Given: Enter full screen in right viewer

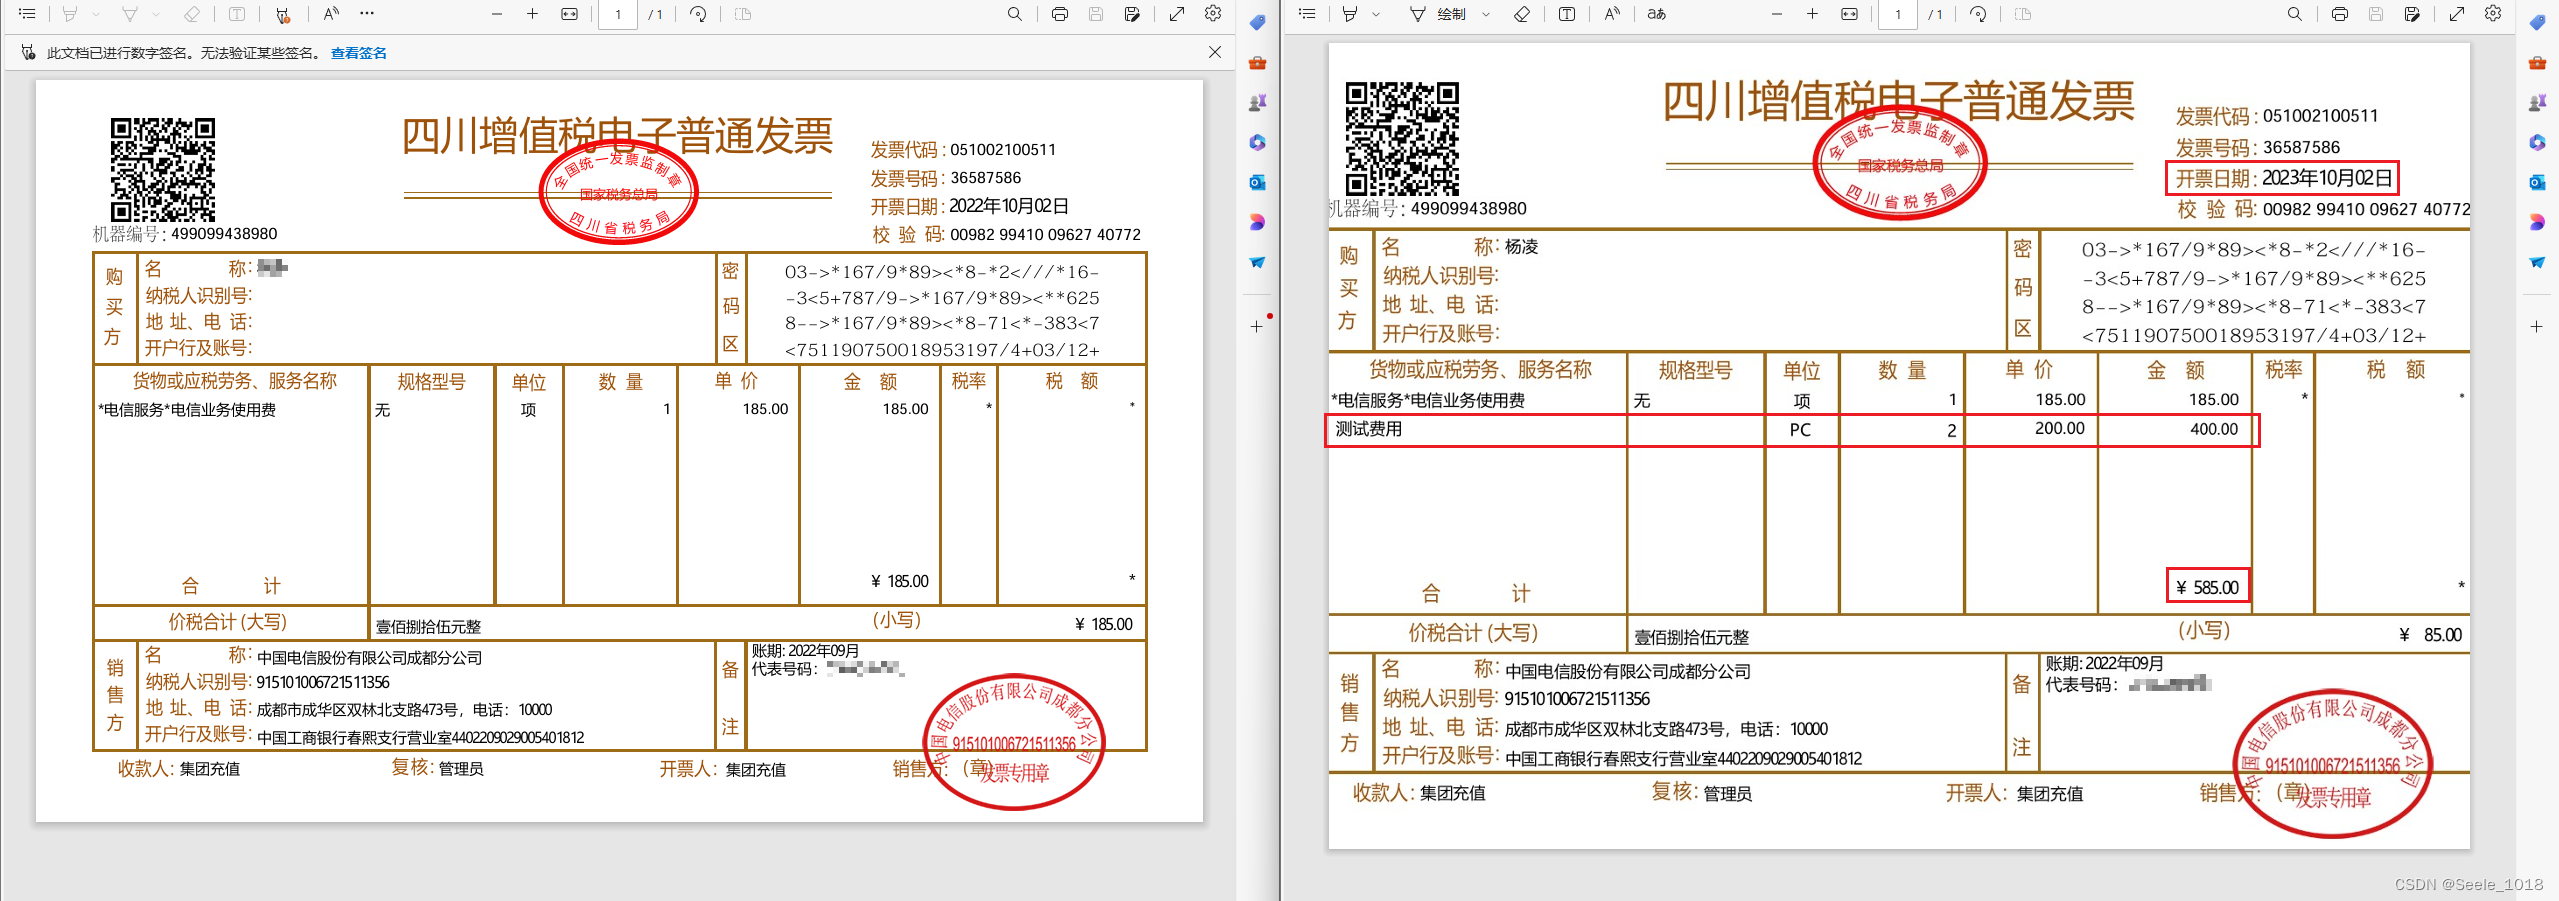Looking at the screenshot, I should pos(2457,14).
